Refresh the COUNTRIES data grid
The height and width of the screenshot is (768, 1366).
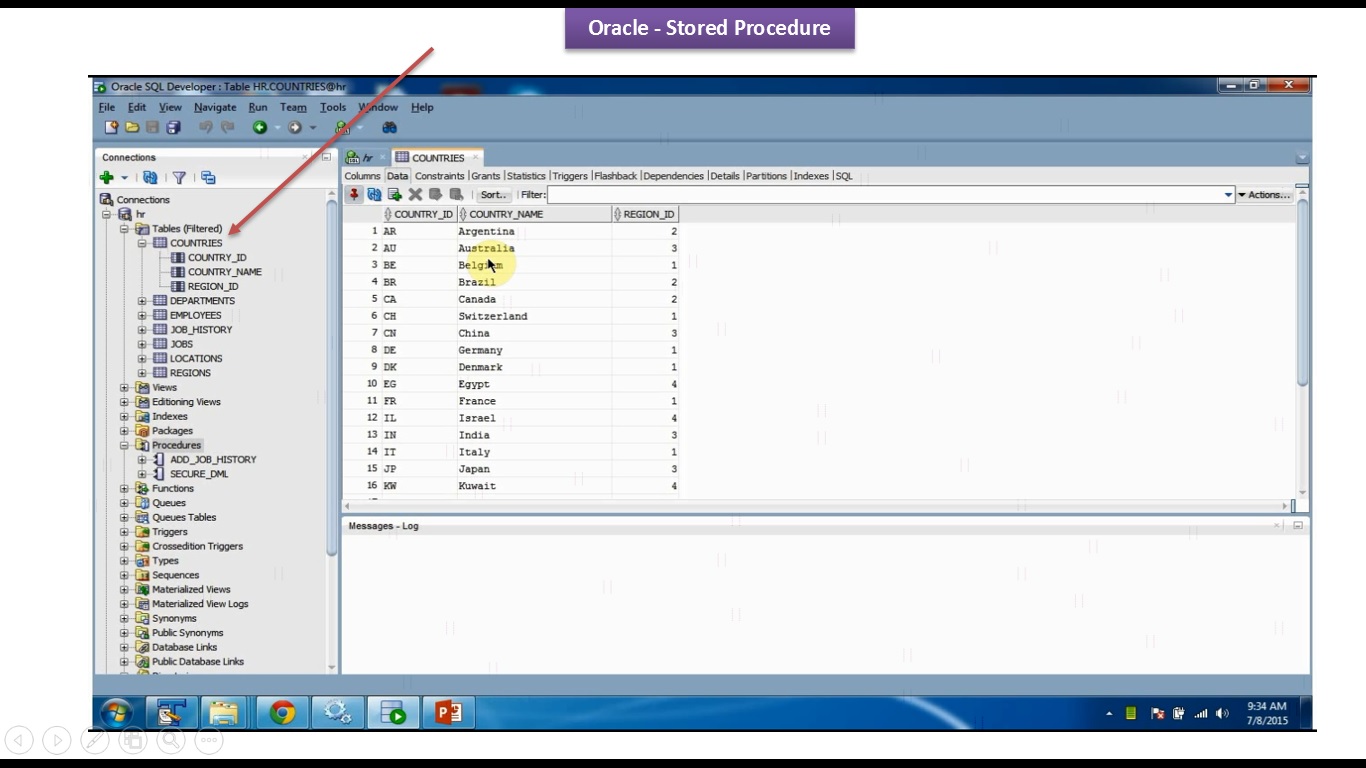pyautogui.click(x=374, y=194)
